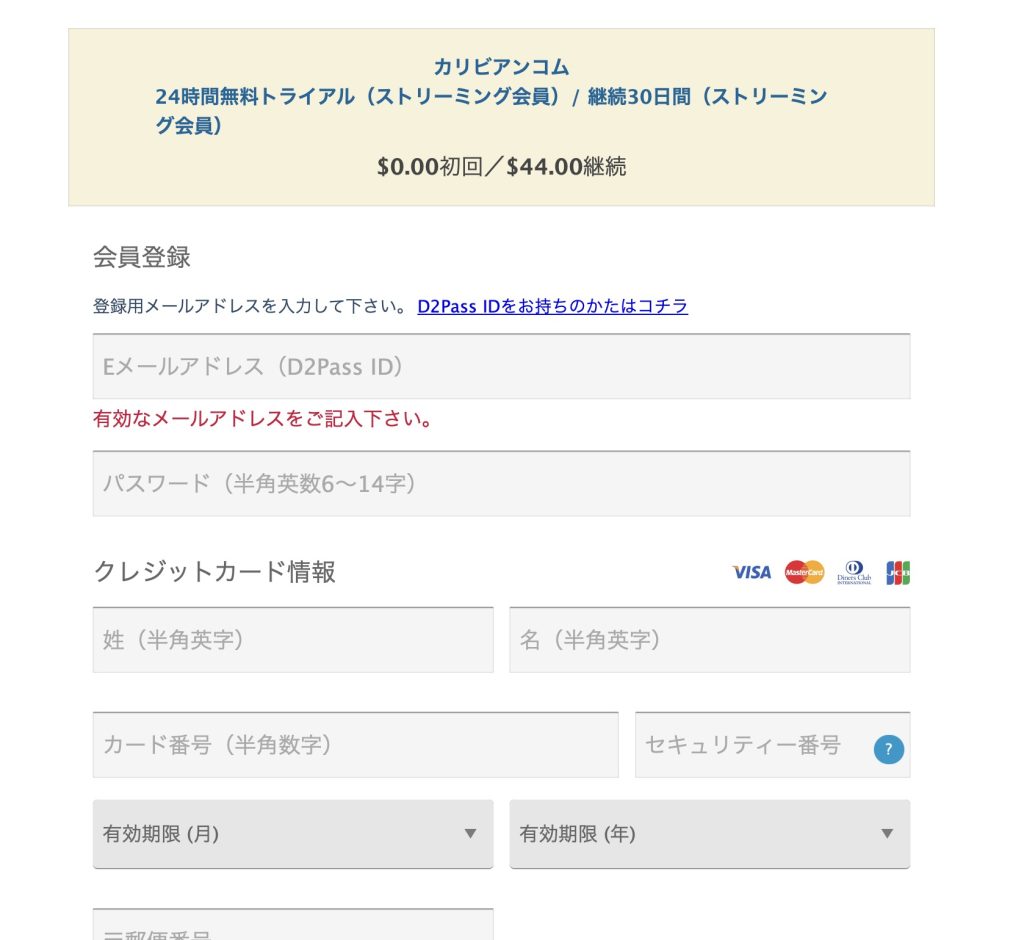Expand the 有効期限 (年) dropdown
1024x940 pixels.
click(x=709, y=834)
